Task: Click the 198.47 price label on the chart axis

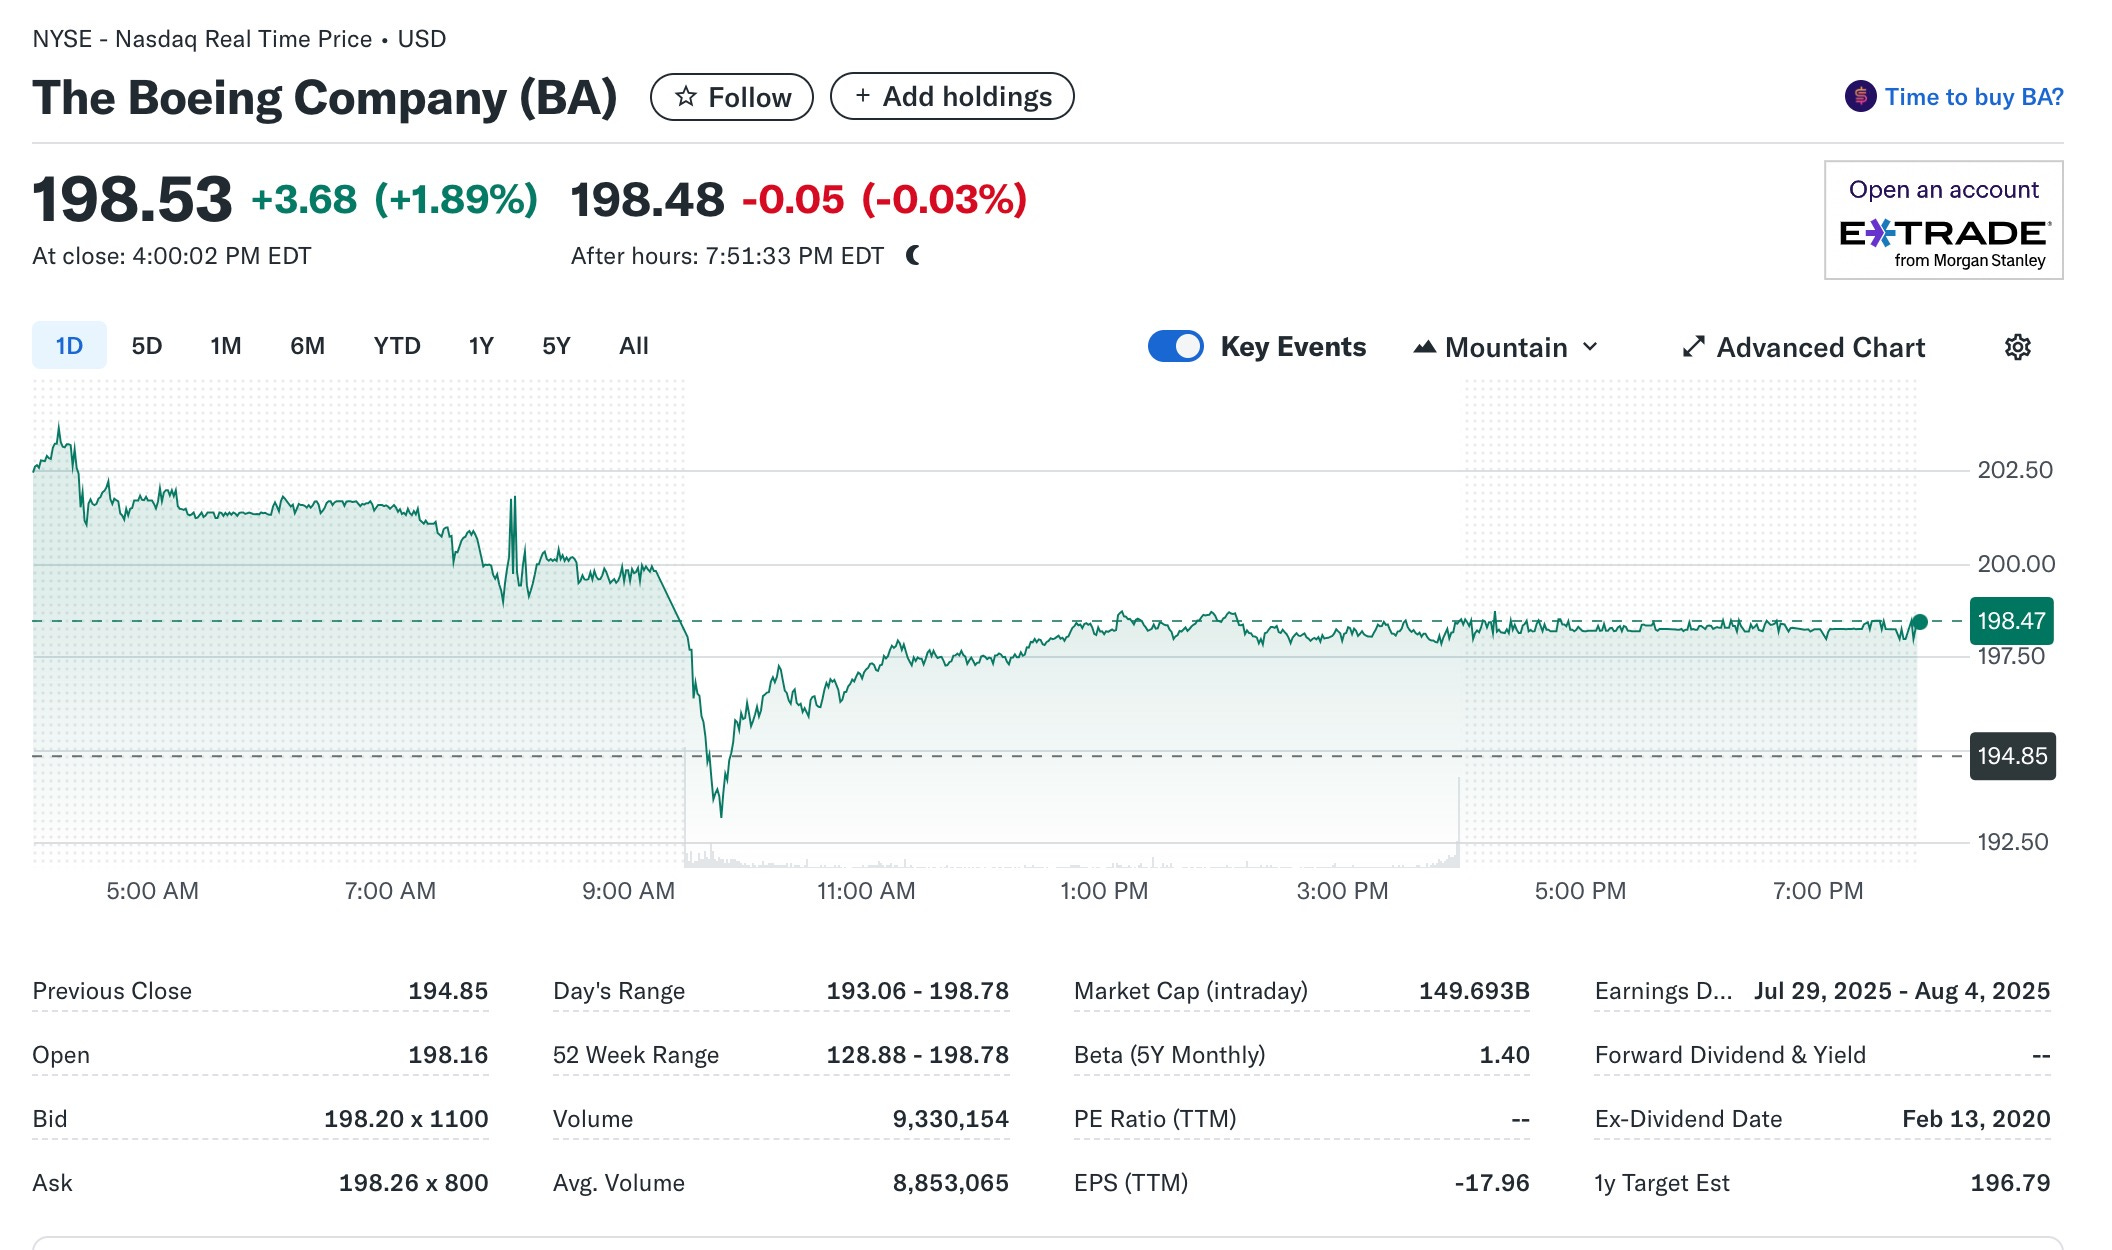Action: 2011,621
